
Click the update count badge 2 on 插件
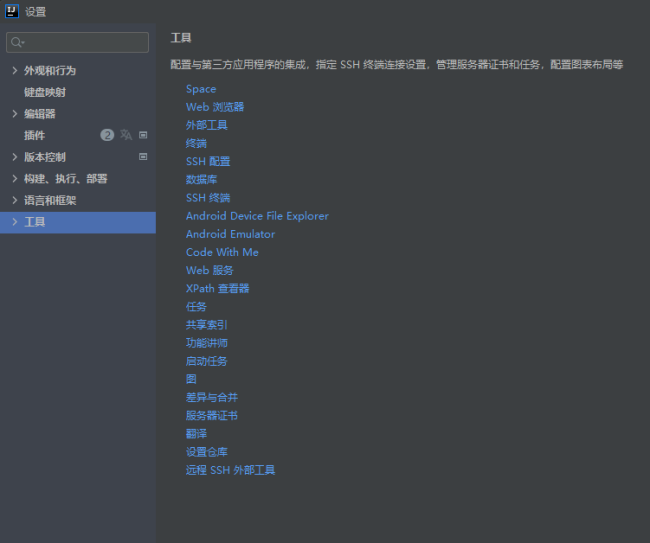(107, 135)
